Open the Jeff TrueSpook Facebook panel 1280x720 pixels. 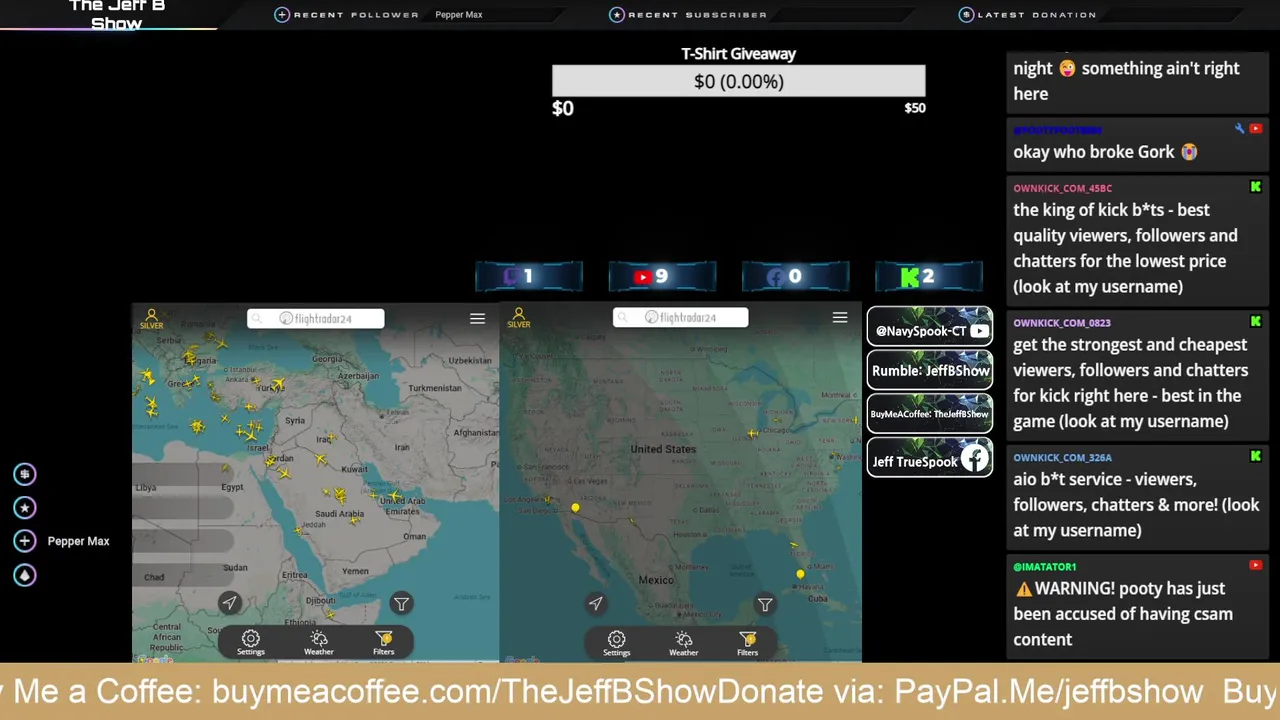tap(930, 458)
